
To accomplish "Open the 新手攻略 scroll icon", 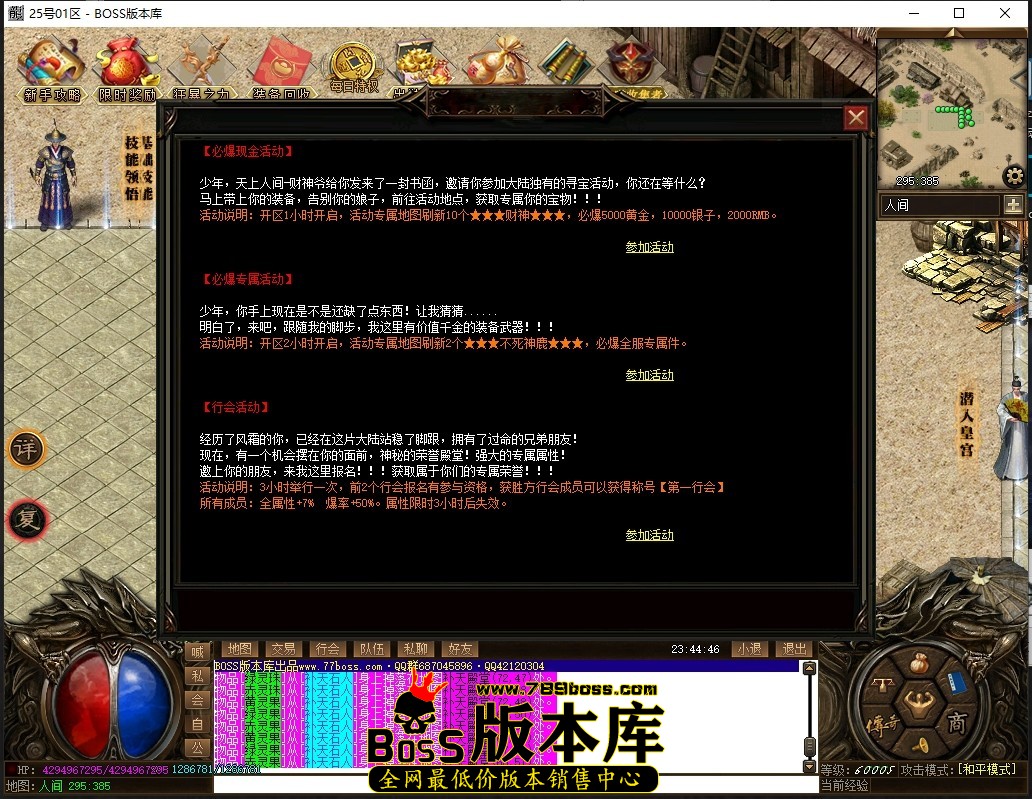I will coord(51,68).
